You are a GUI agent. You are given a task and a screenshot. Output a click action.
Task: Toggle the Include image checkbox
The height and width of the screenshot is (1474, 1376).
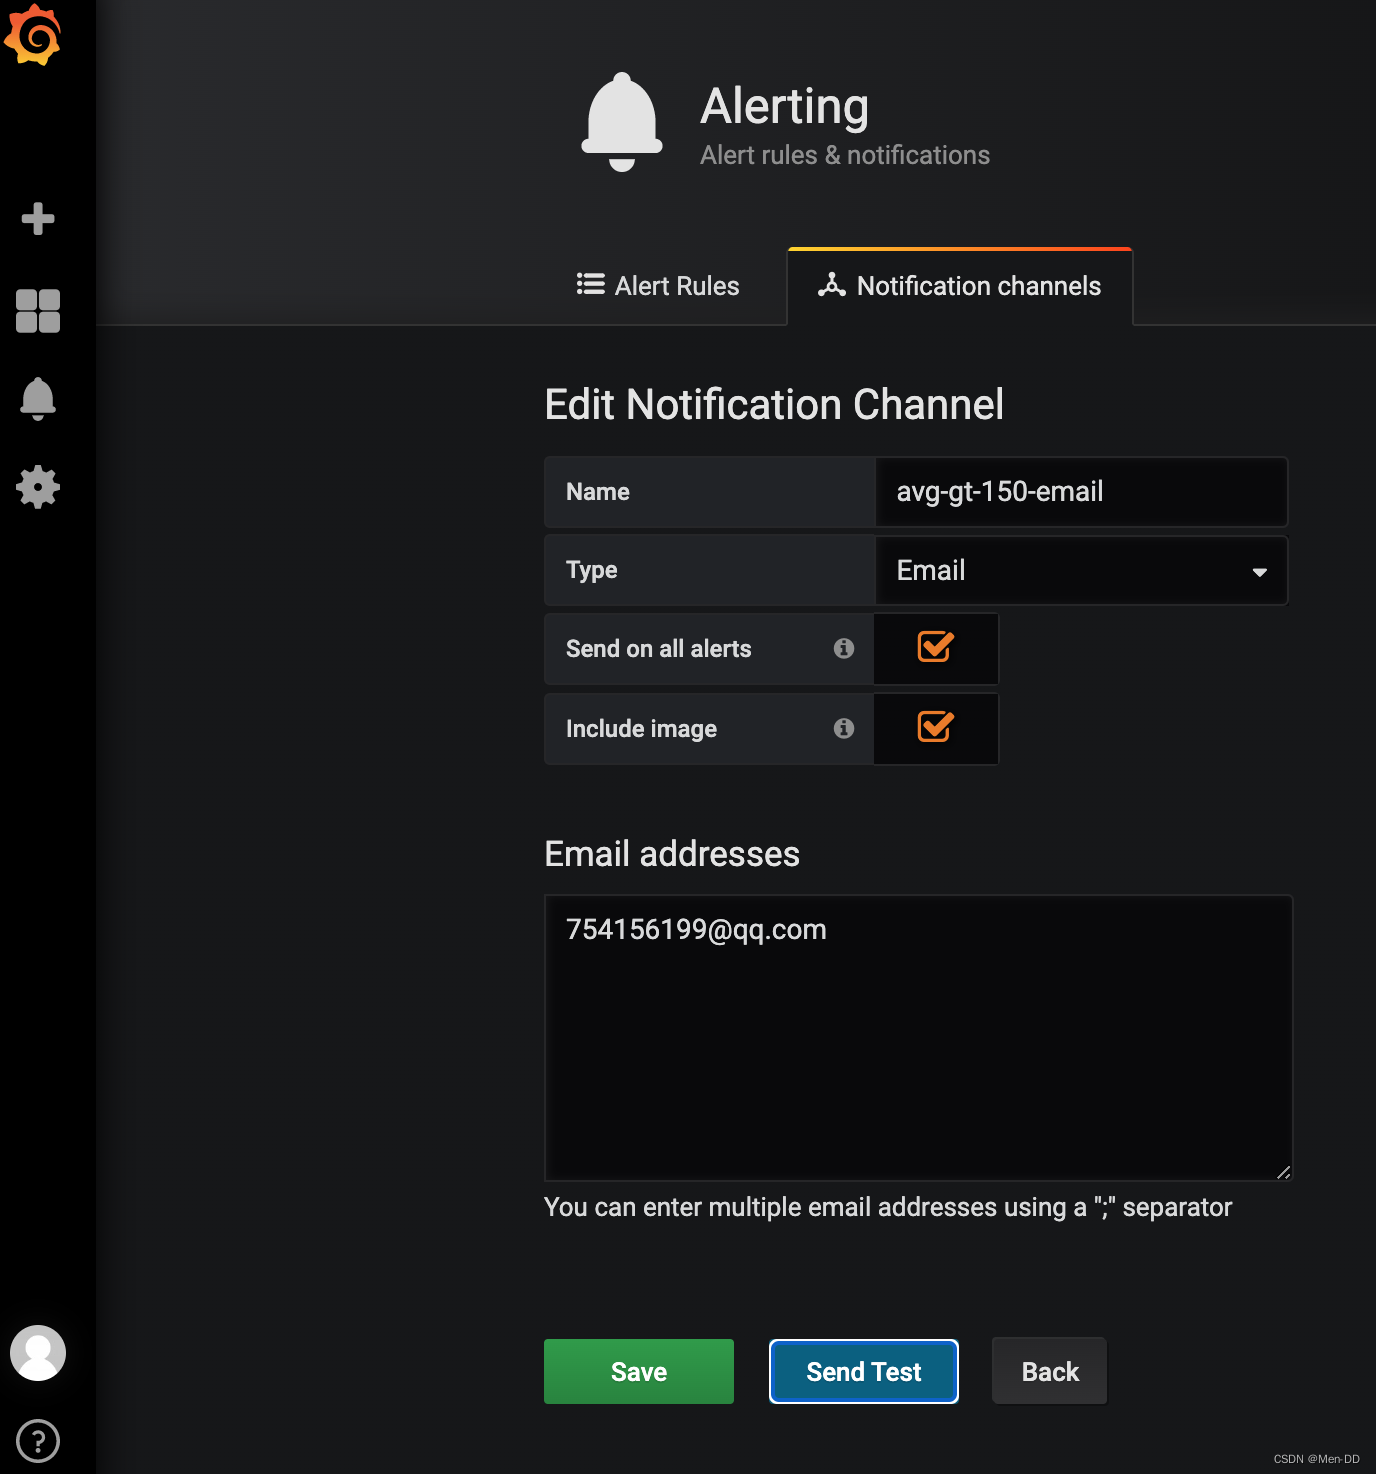pos(935,727)
